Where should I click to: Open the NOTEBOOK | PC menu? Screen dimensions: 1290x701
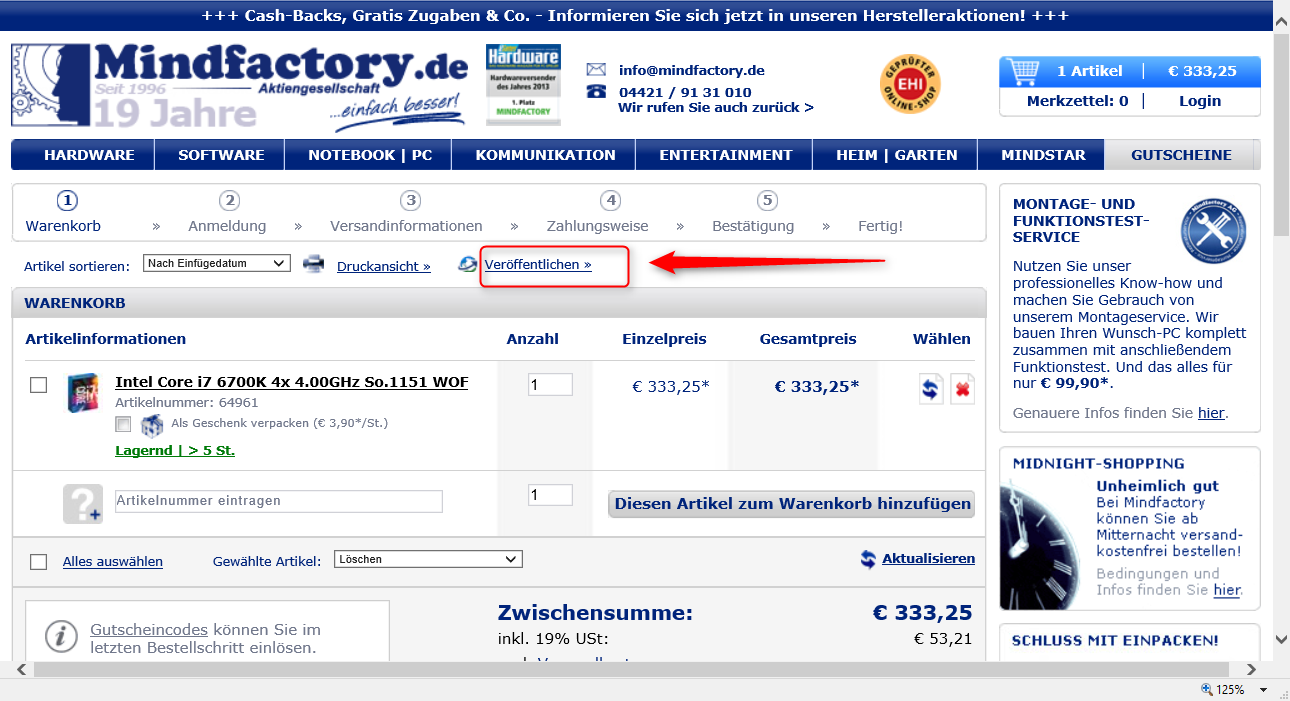pos(370,155)
